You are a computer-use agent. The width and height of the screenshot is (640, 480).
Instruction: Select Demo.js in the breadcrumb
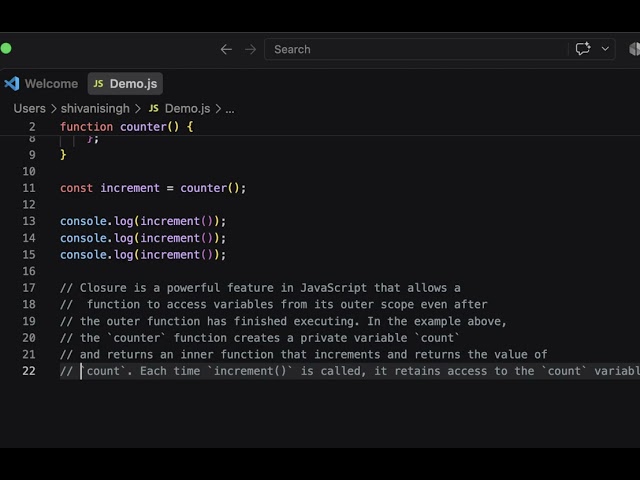pyautogui.click(x=187, y=109)
